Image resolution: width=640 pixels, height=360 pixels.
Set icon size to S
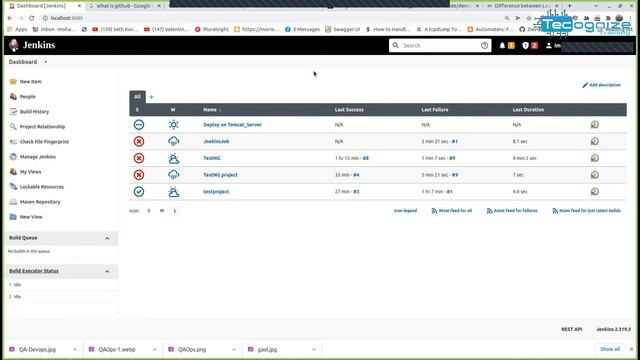[x=149, y=211]
